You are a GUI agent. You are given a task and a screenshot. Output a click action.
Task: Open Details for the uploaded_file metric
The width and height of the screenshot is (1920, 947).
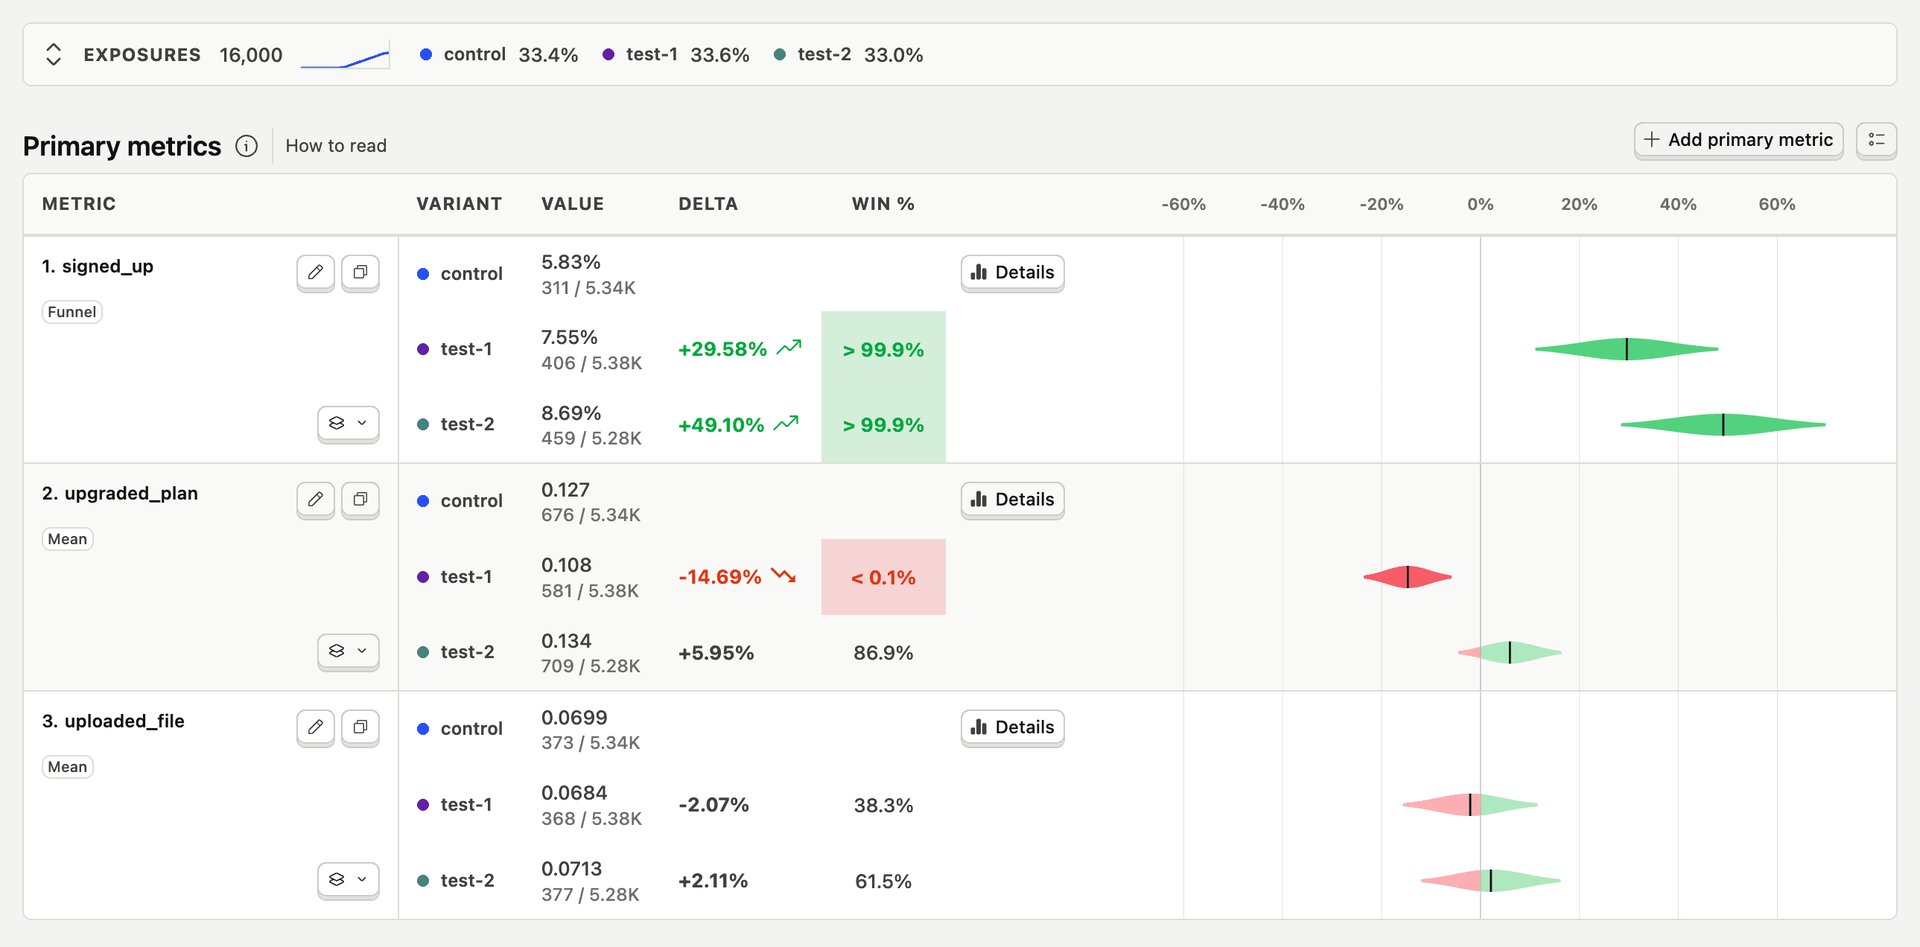(1012, 727)
